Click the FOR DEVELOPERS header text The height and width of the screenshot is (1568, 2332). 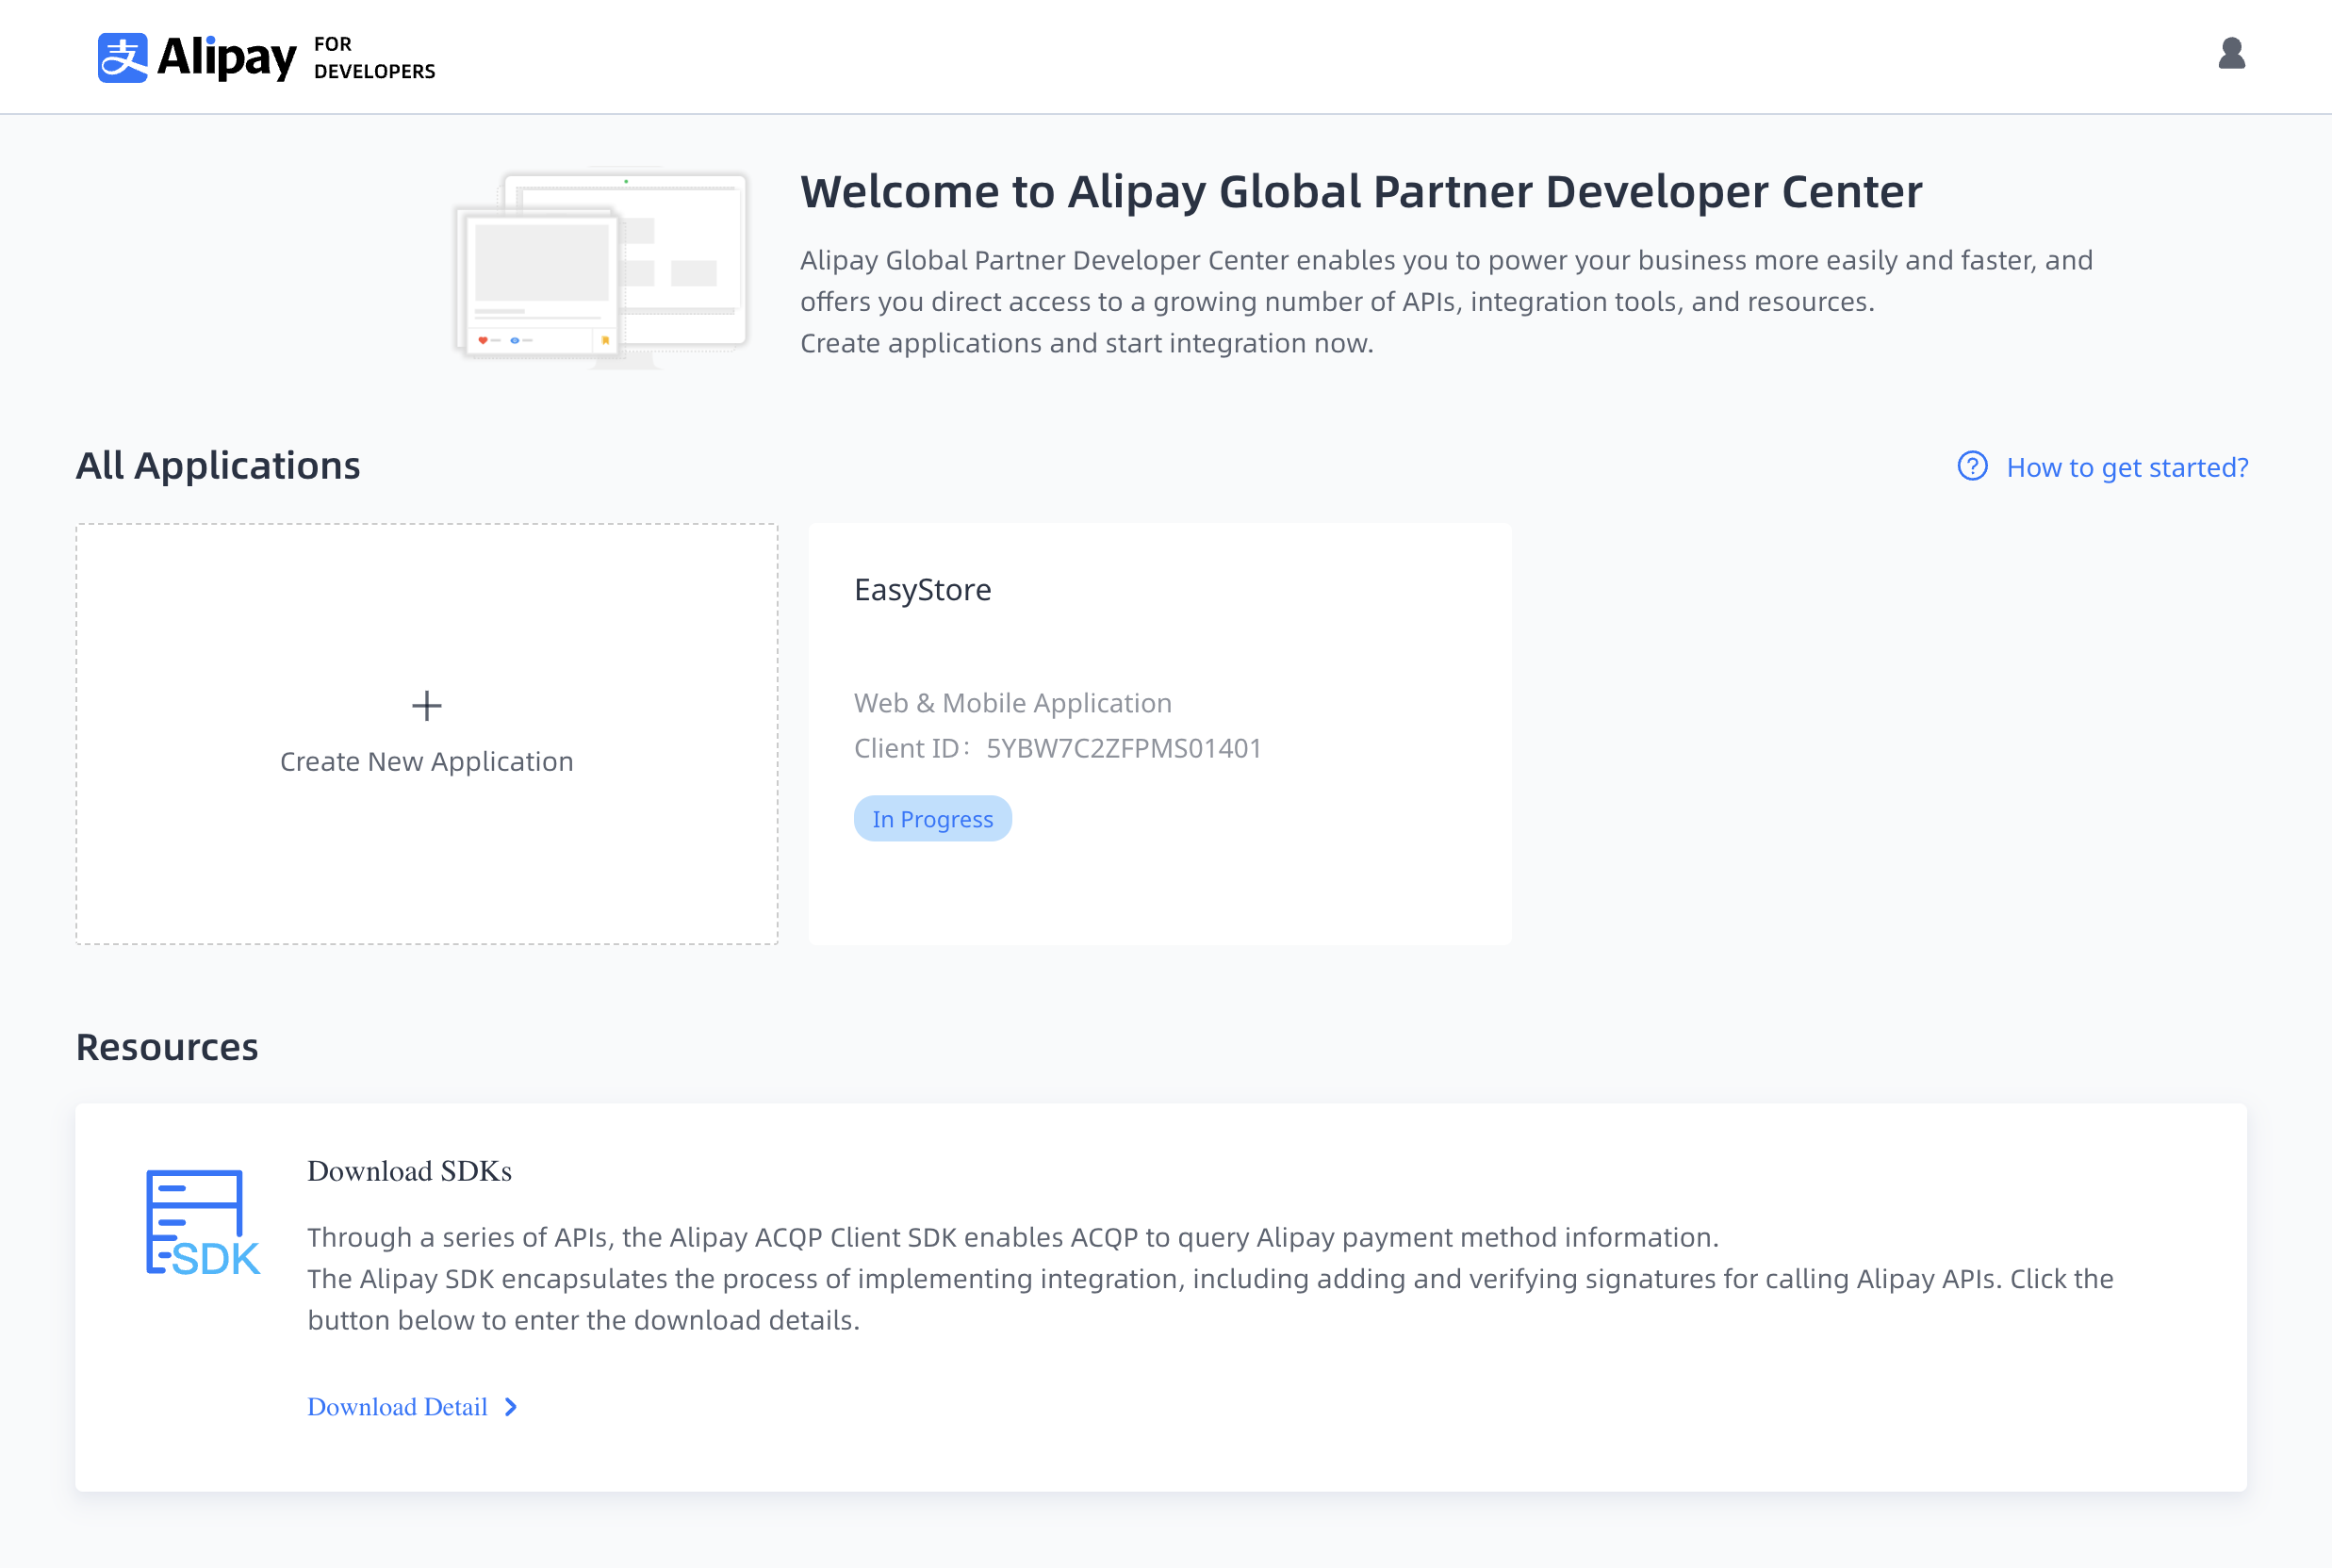click(x=374, y=58)
